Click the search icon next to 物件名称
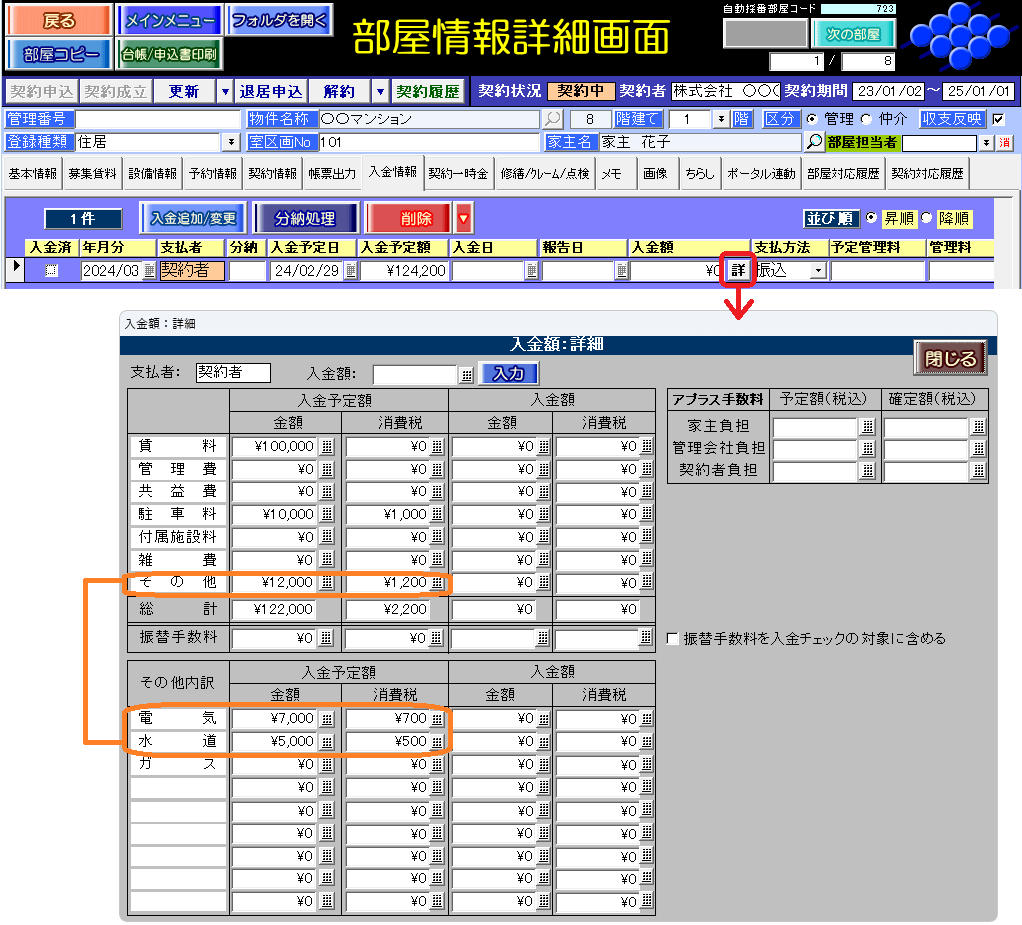The height and width of the screenshot is (925, 1022). pyautogui.click(x=552, y=119)
